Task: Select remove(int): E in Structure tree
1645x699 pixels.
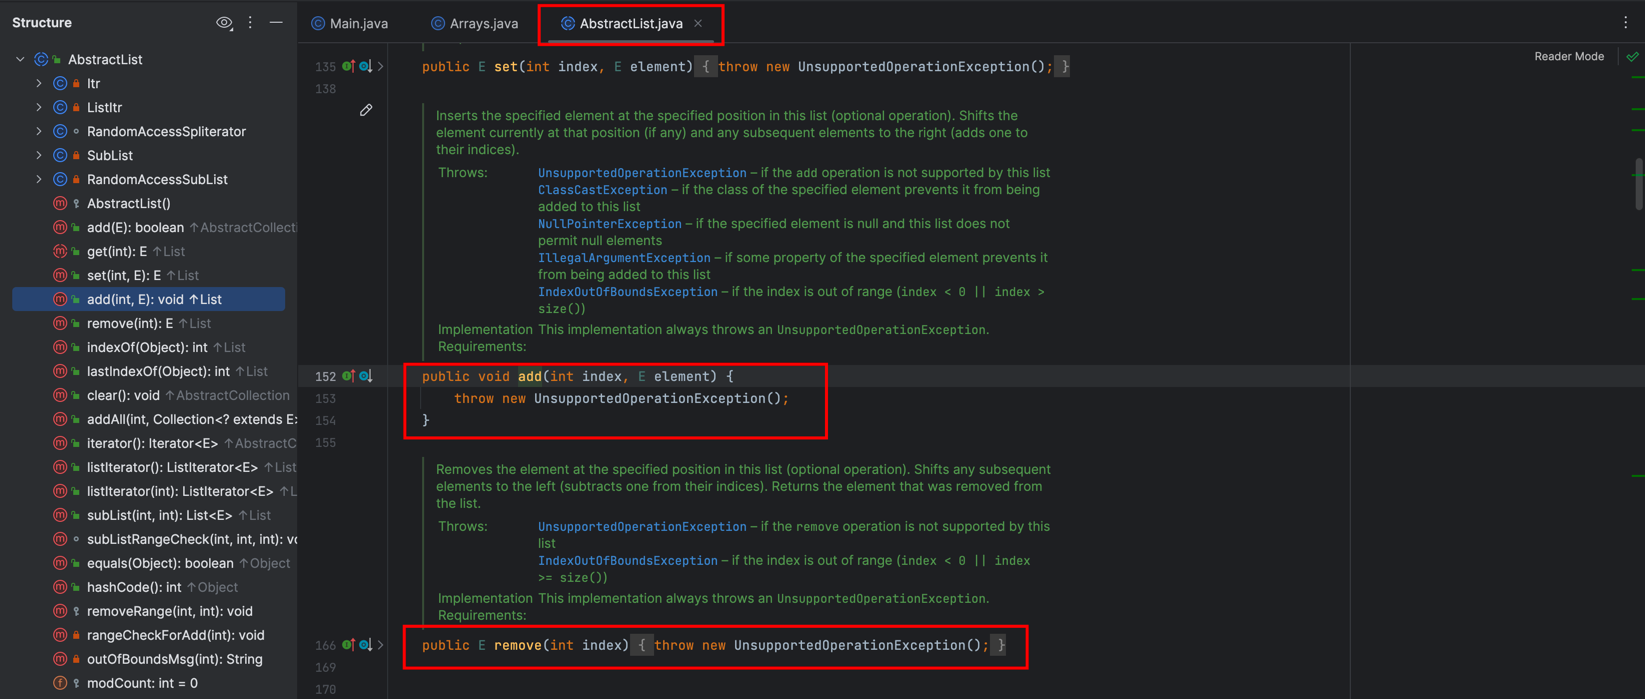Action: [129, 323]
